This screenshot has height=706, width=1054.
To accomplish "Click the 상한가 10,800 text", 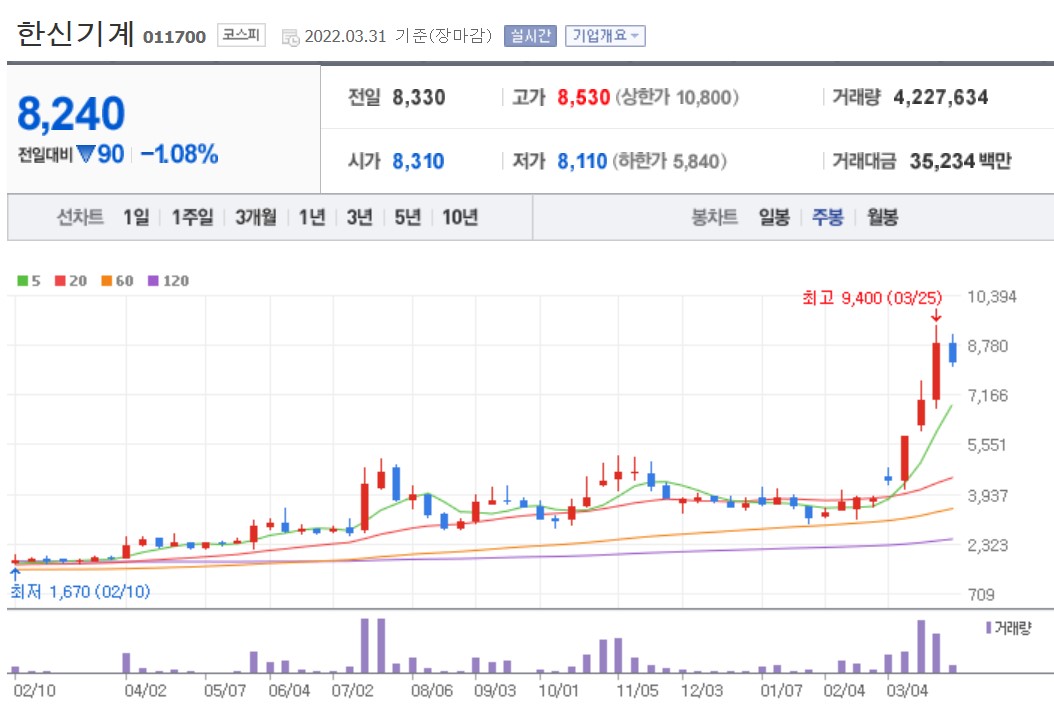I will click(x=678, y=97).
